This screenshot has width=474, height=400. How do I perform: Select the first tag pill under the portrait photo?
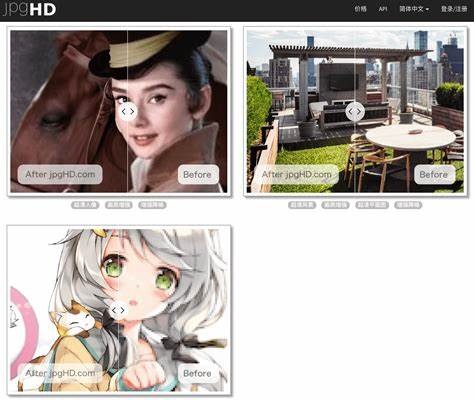(x=85, y=205)
